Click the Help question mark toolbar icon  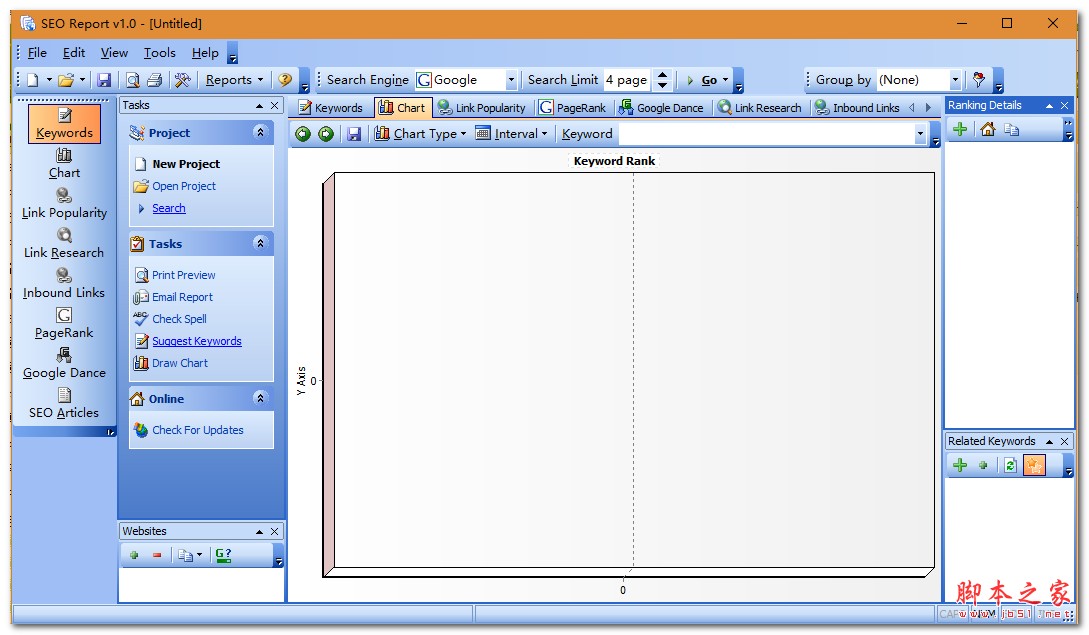(x=285, y=80)
